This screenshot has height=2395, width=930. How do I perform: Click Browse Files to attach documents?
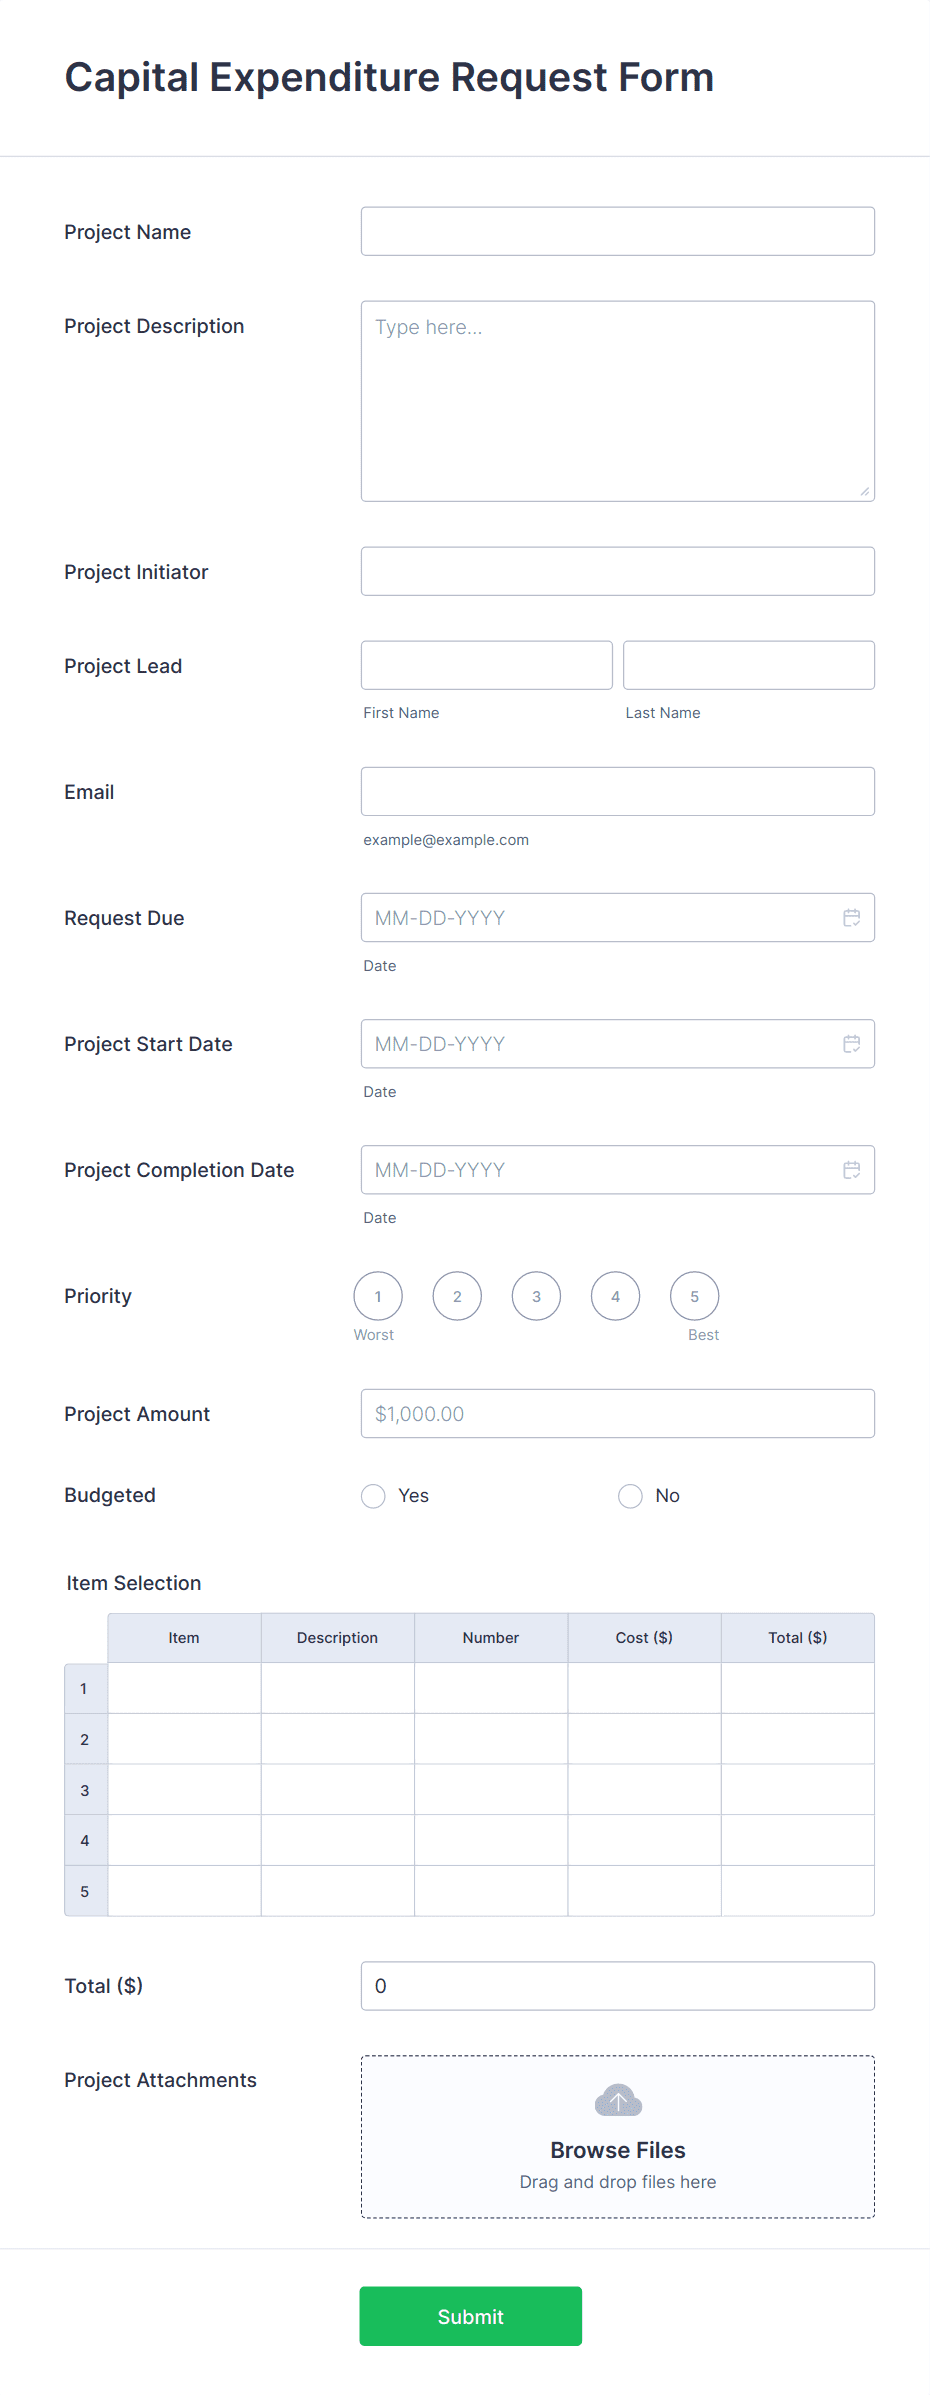[617, 2150]
